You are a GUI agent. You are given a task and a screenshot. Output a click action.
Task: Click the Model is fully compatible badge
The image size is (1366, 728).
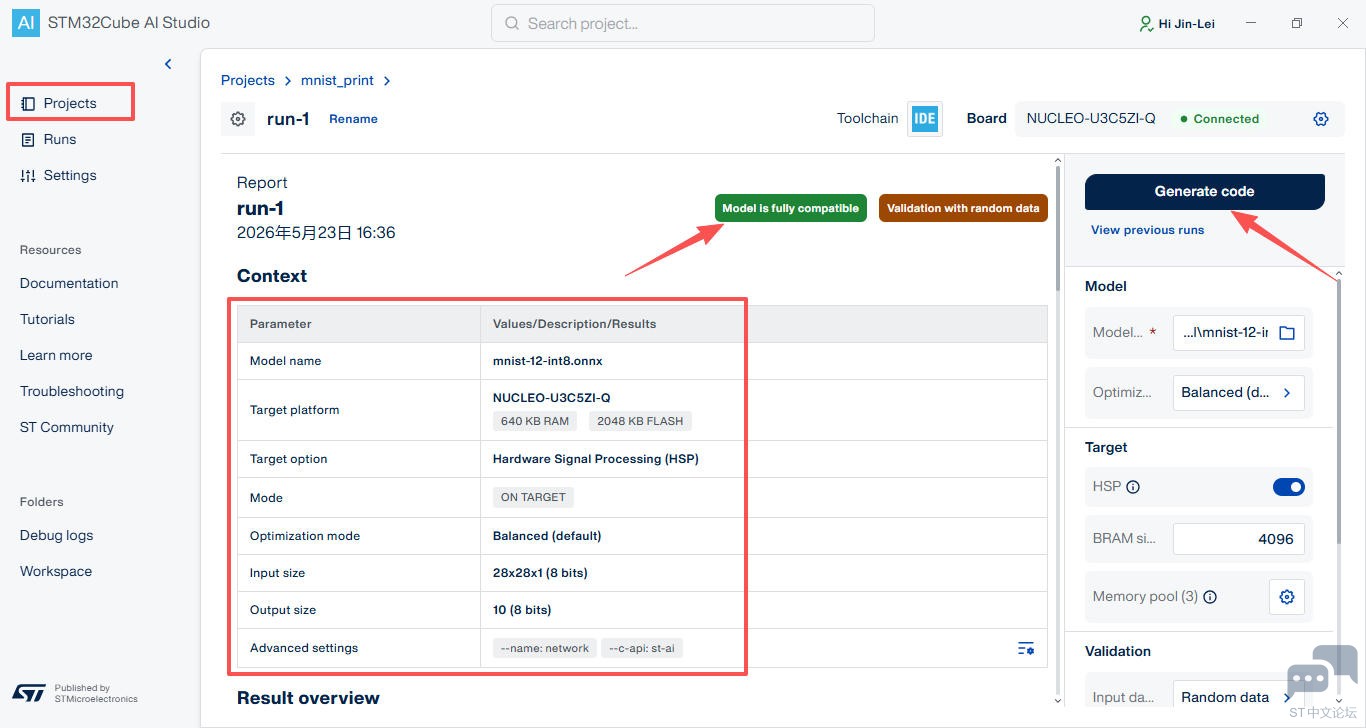point(791,208)
